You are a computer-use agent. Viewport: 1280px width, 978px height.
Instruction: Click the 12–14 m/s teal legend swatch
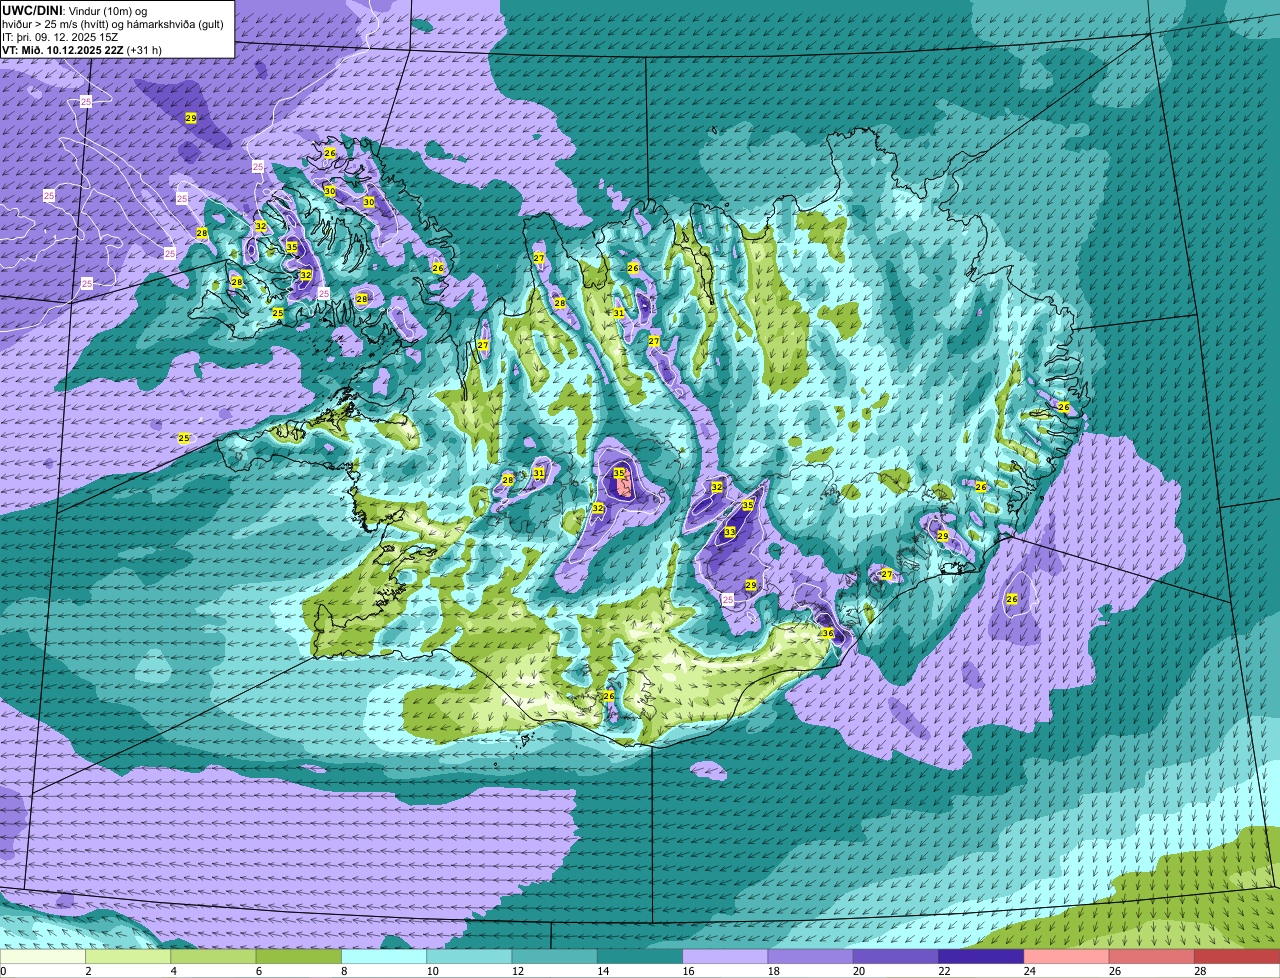(555, 957)
